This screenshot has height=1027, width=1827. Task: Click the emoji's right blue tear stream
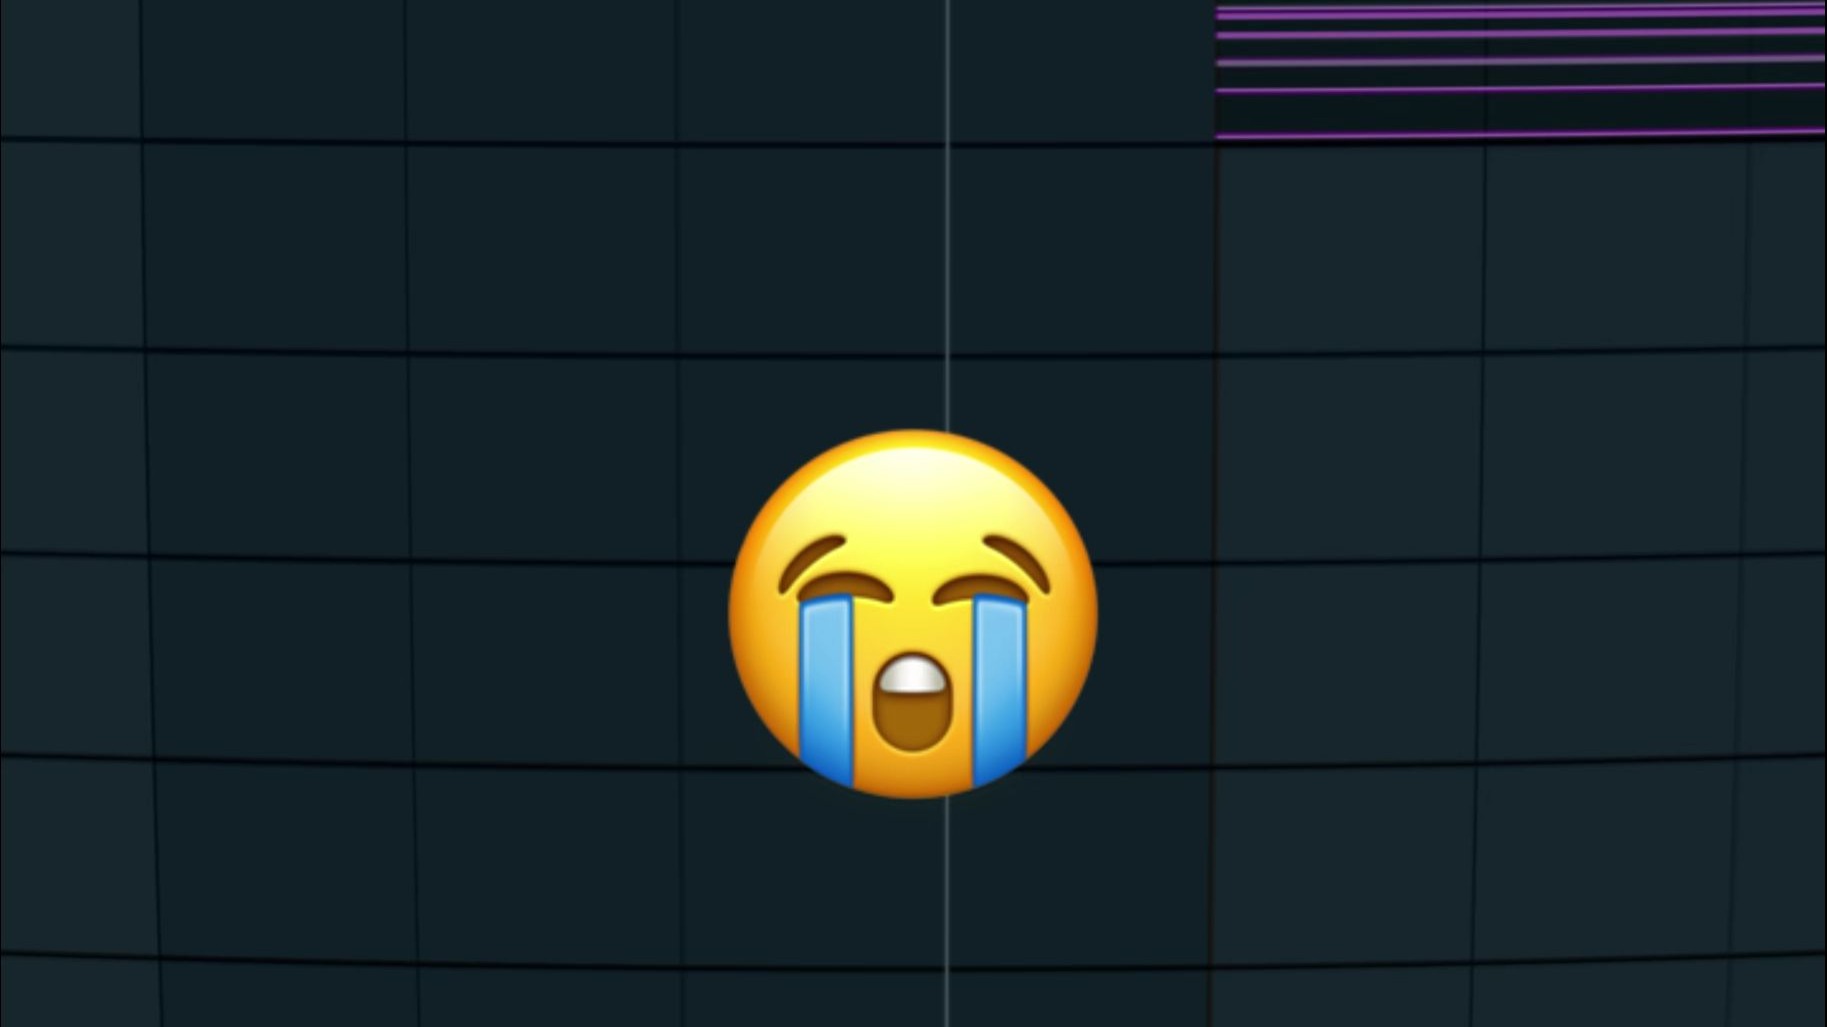click(999, 690)
